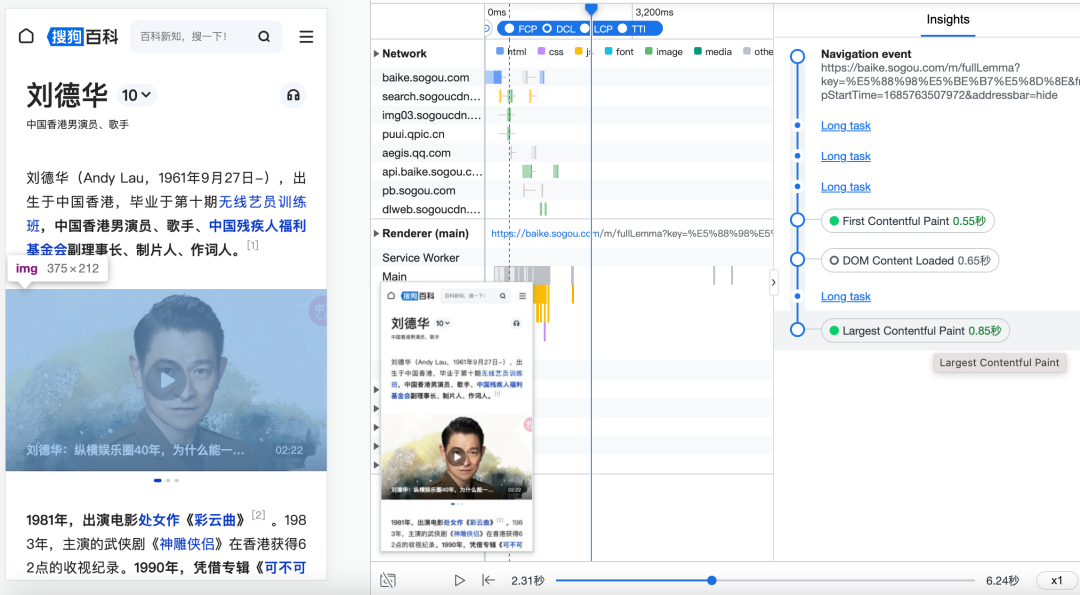Viewport: 1080px width, 595px height.
Task: Click the Navigation event timeline node
Action: (798, 56)
